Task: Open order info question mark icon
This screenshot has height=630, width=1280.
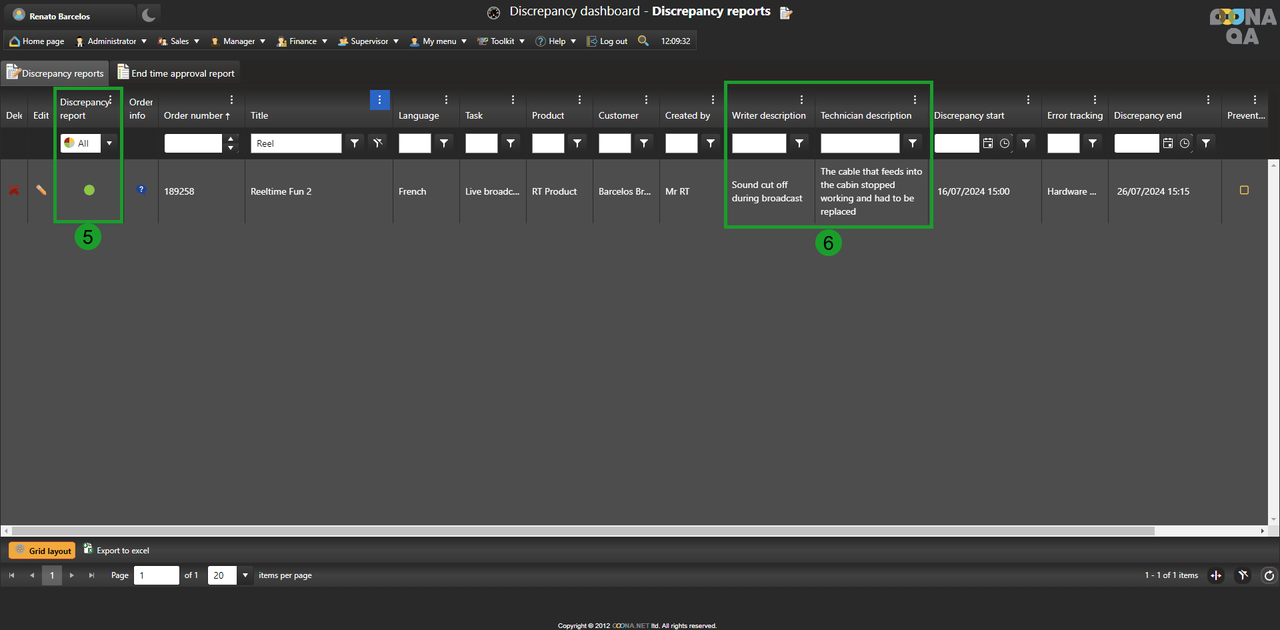Action: tap(141, 190)
